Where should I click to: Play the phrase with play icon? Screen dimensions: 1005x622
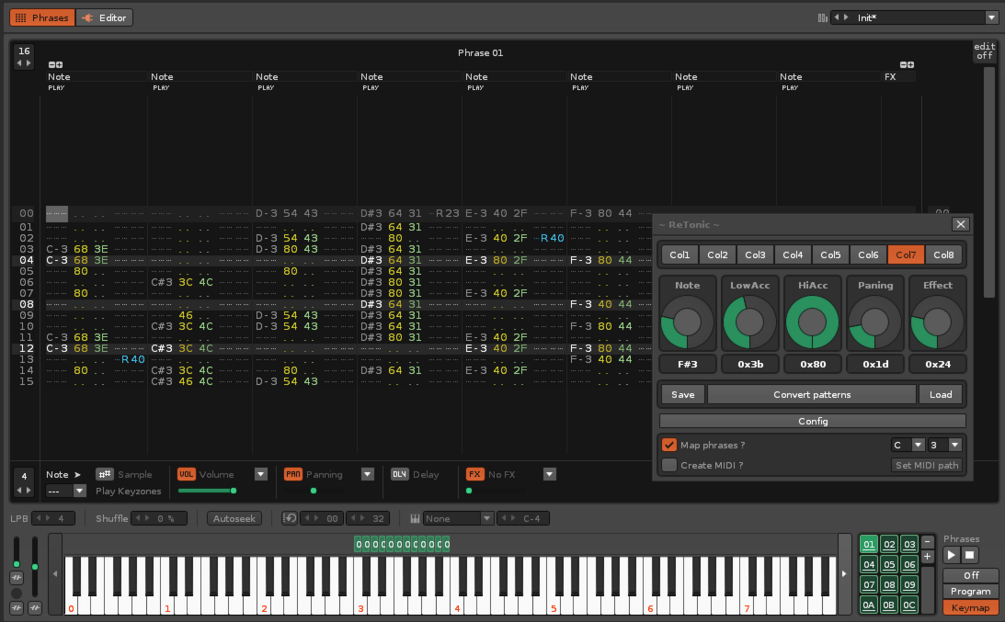click(951, 555)
